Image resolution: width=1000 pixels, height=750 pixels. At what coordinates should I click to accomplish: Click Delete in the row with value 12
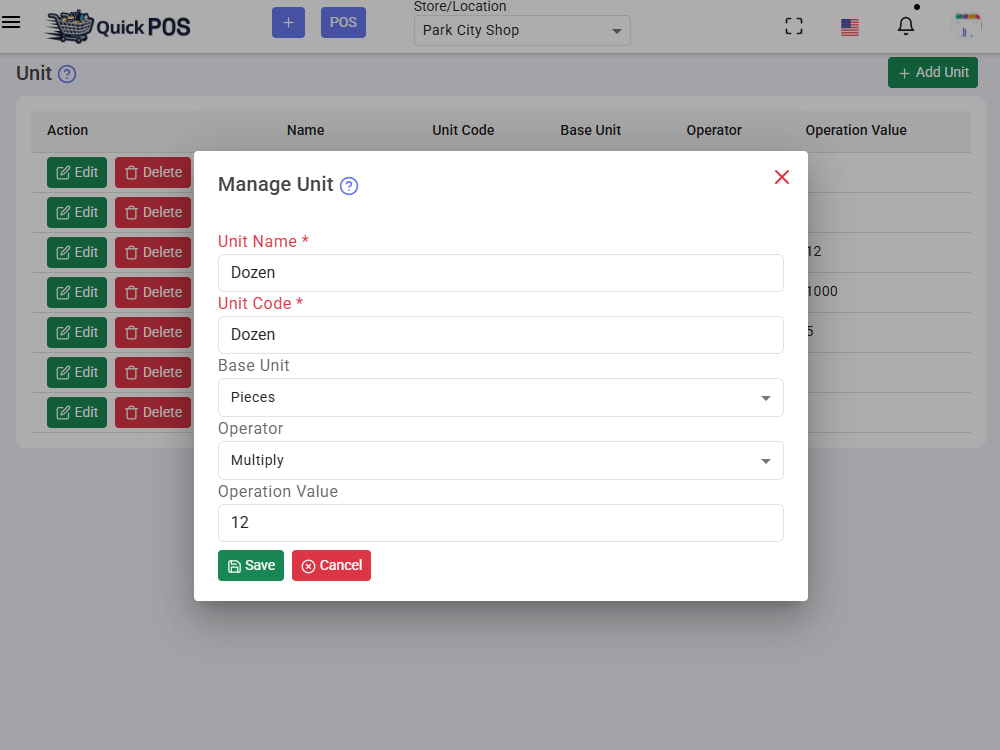click(153, 253)
